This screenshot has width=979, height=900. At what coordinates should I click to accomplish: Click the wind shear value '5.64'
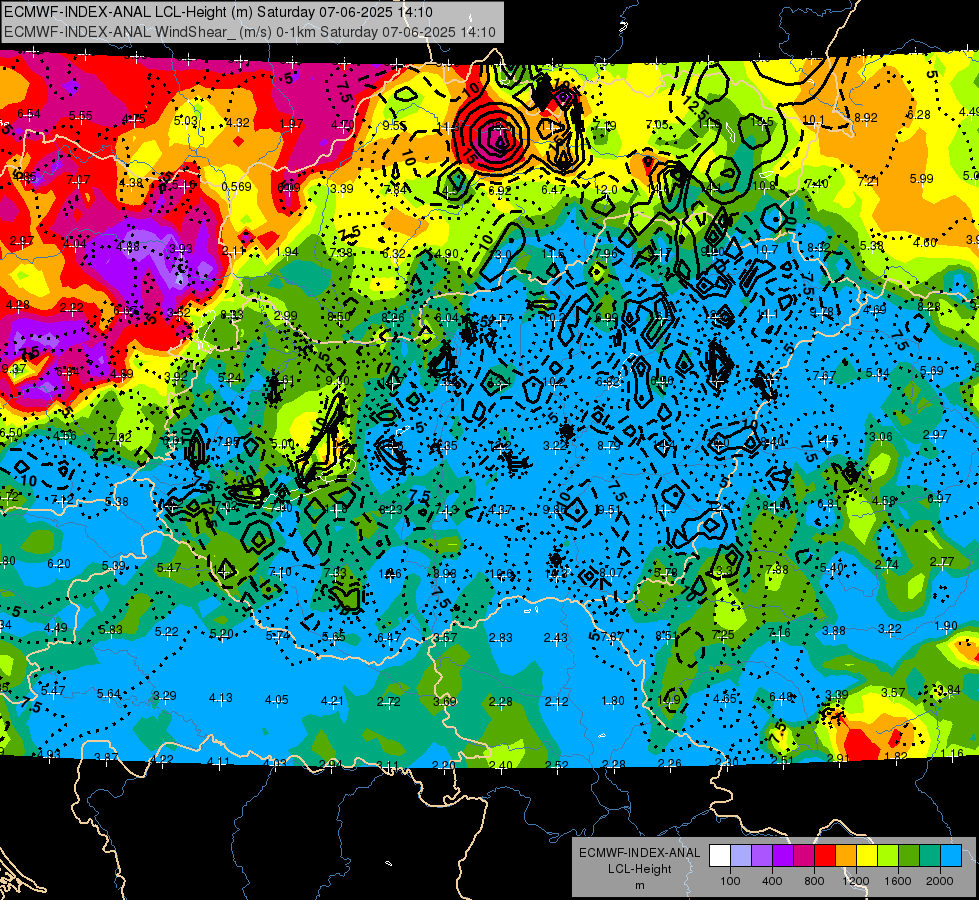click(x=109, y=693)
